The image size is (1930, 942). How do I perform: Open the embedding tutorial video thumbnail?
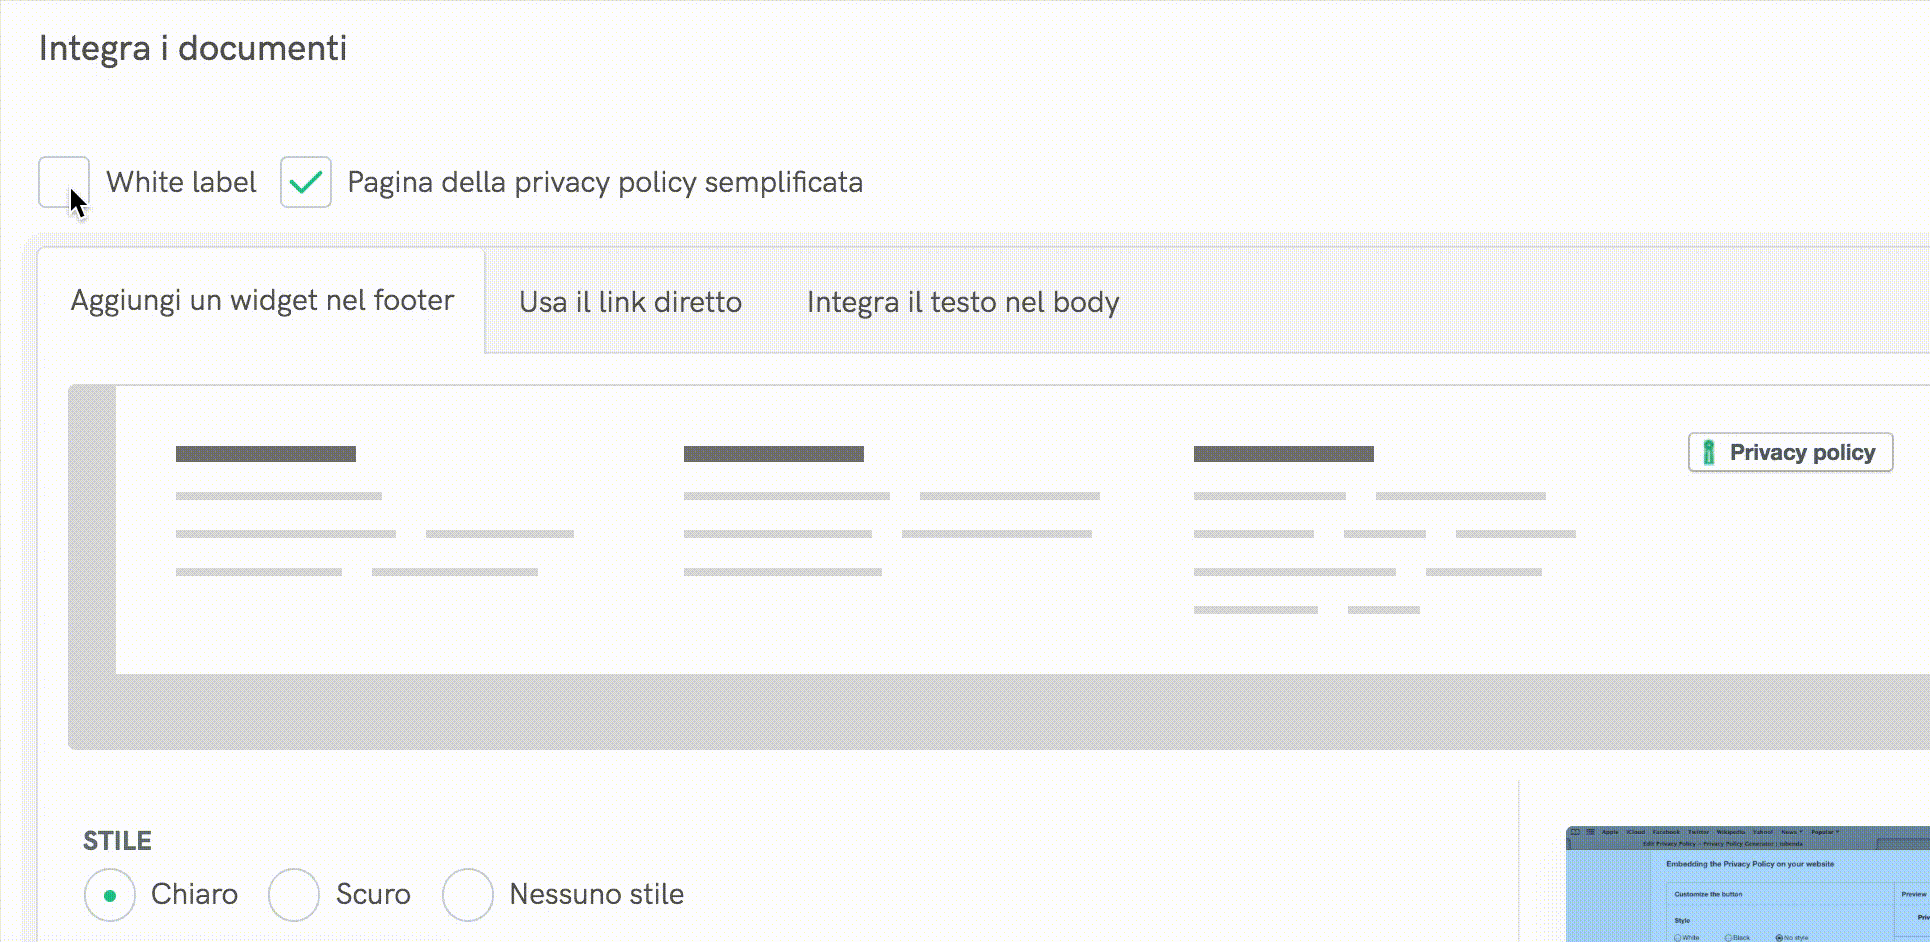[1748, 885]
